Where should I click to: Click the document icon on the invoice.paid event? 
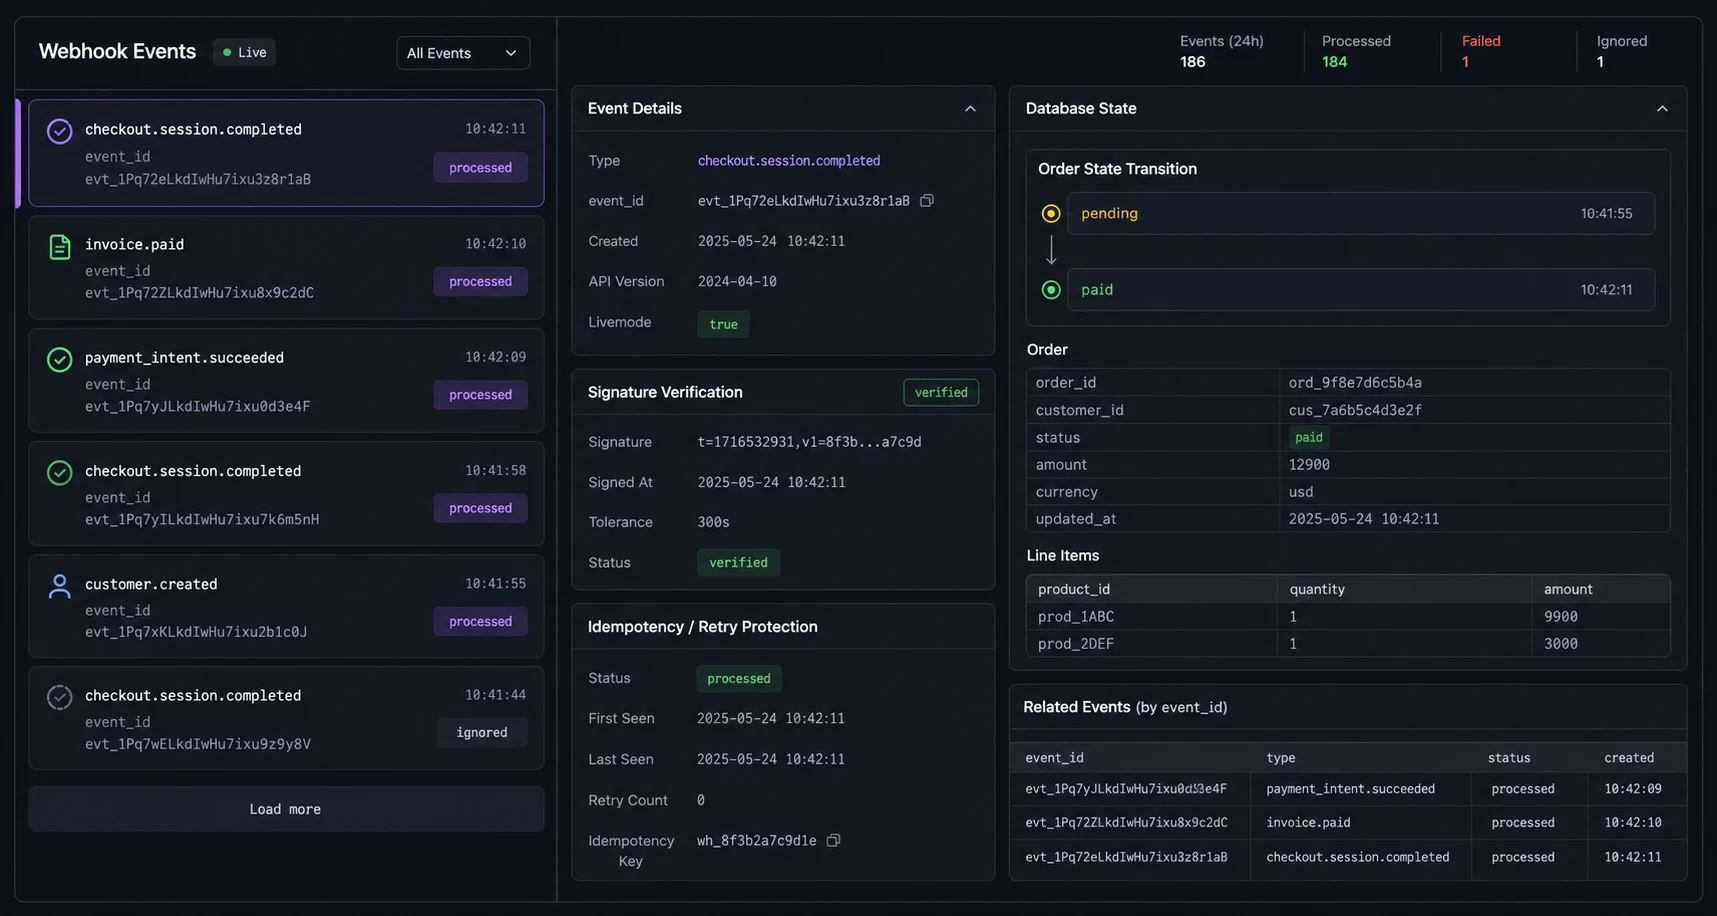click(60, 246)
